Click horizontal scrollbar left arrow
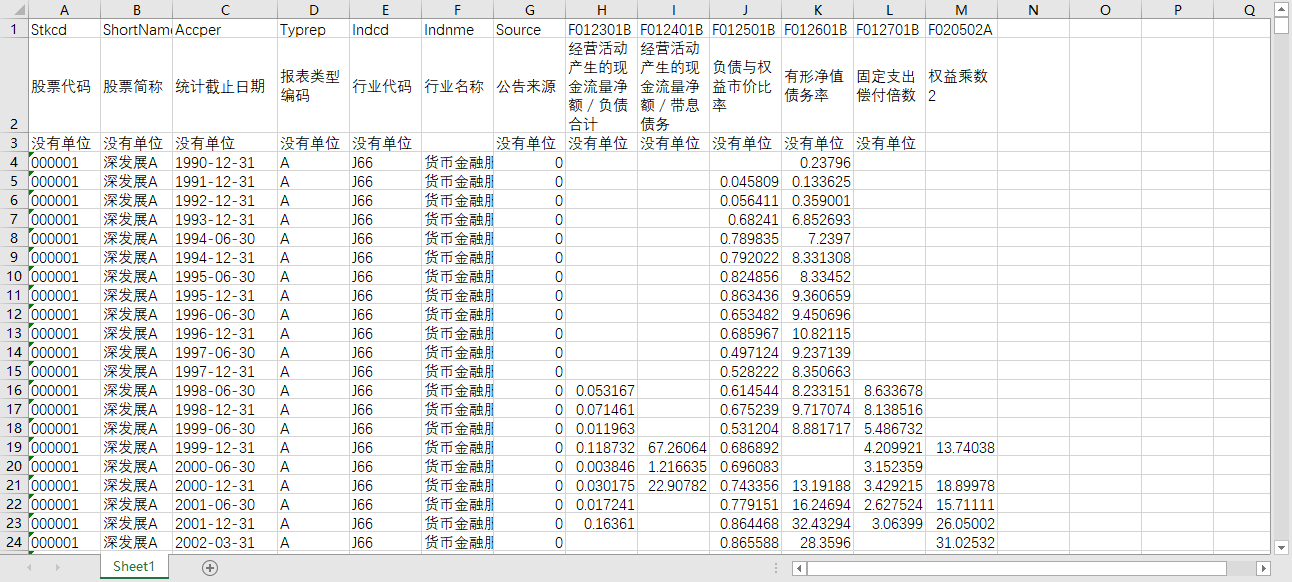This screenshot has height=582, width=1292. tap(798, 568)
